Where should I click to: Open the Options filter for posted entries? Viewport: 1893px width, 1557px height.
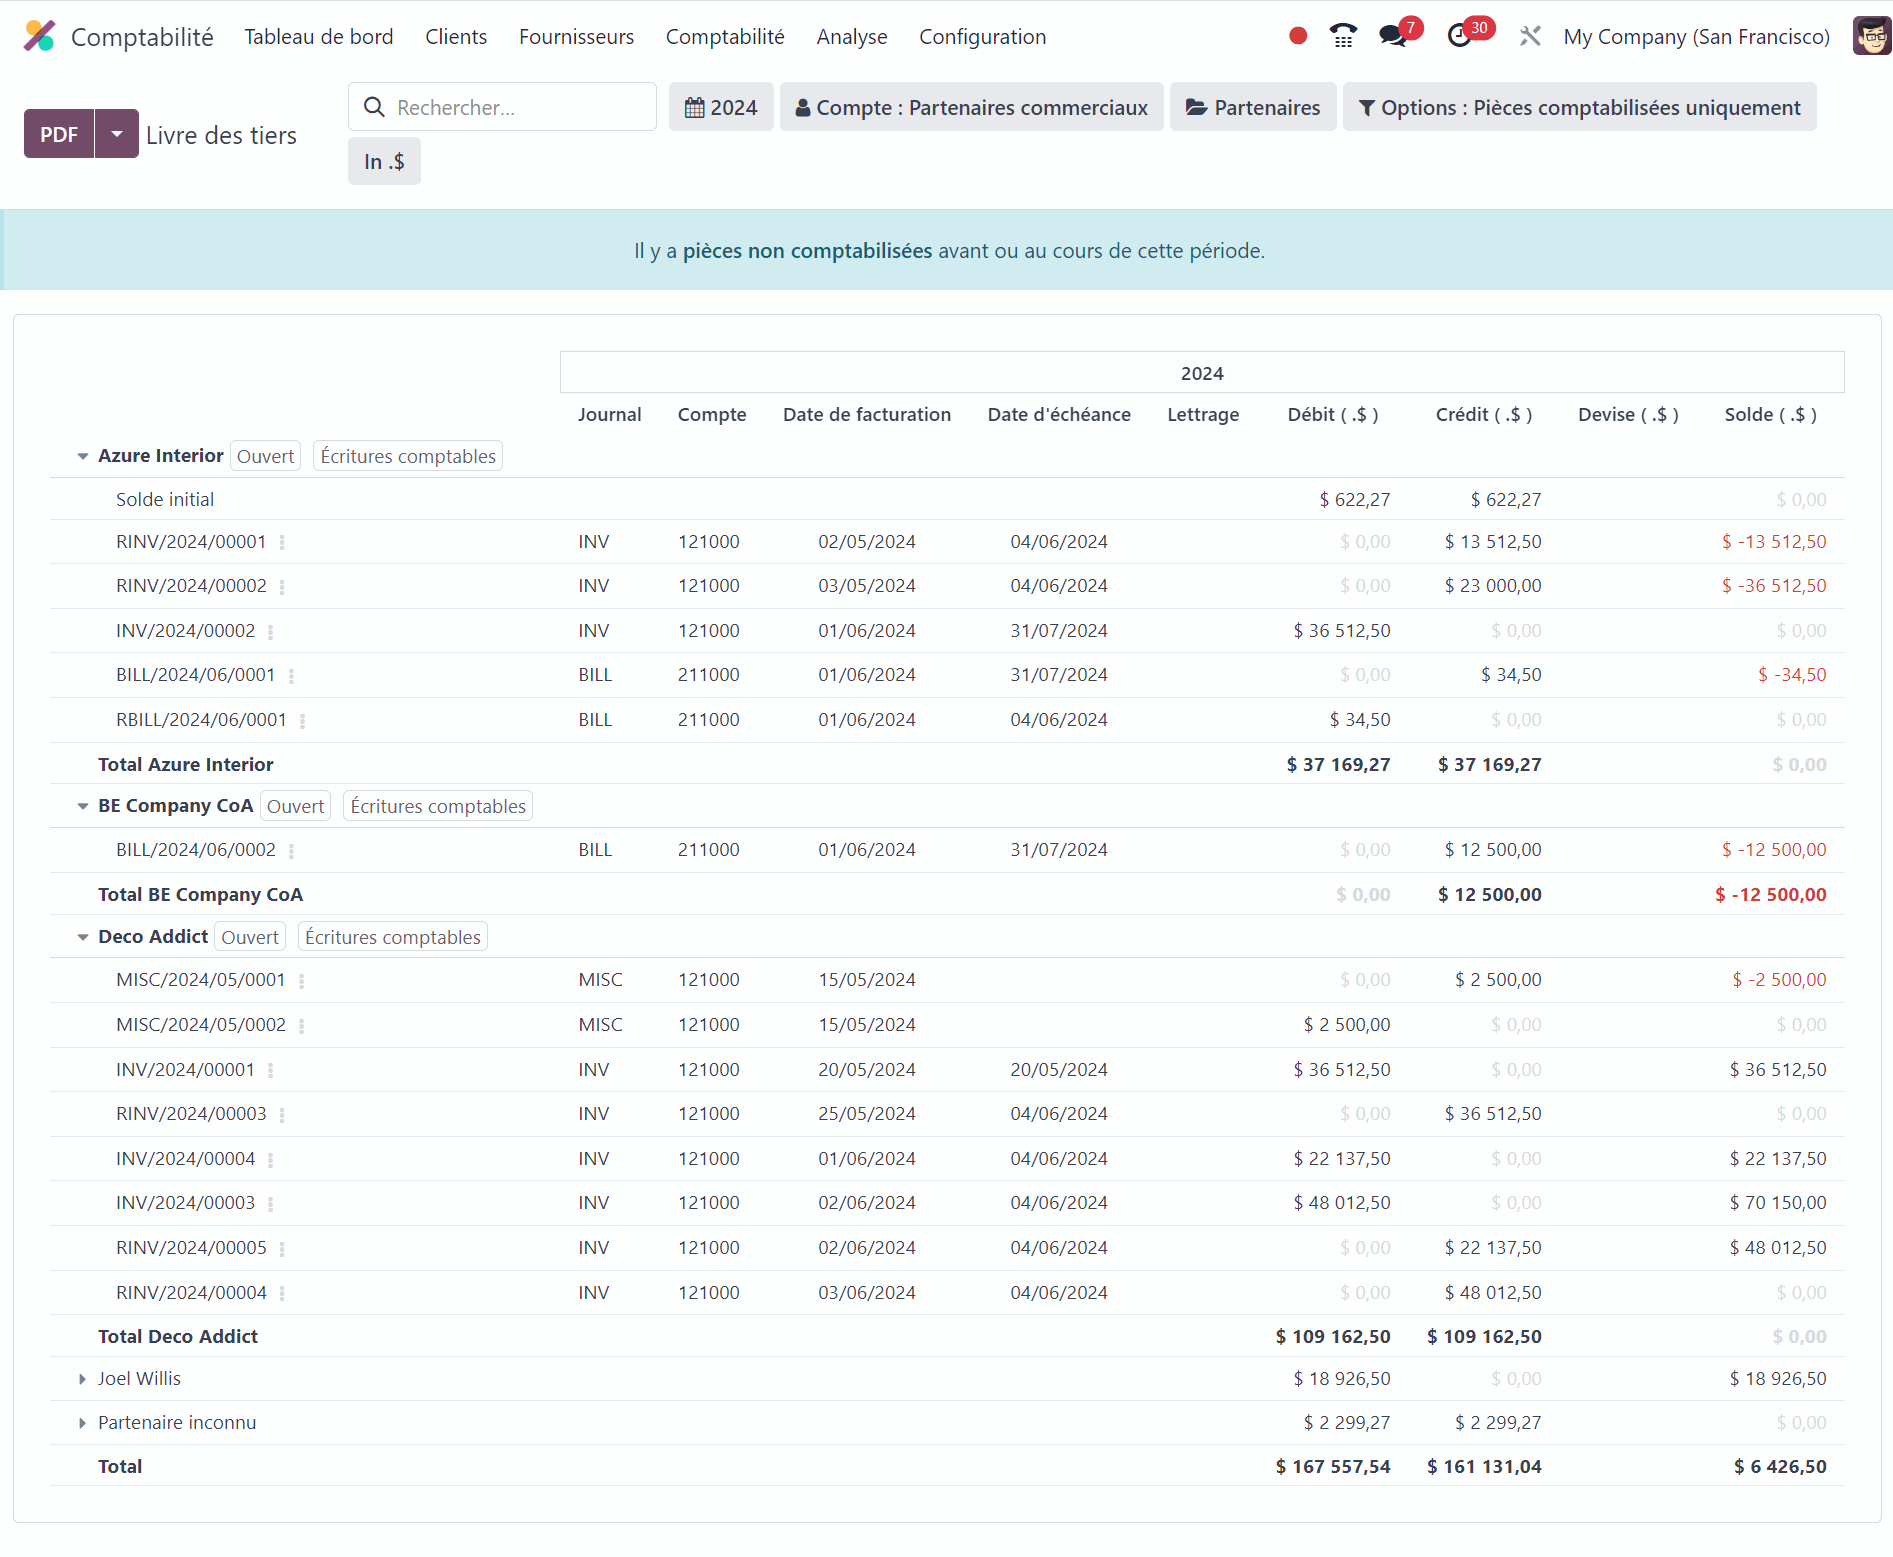click(1579, 108)
